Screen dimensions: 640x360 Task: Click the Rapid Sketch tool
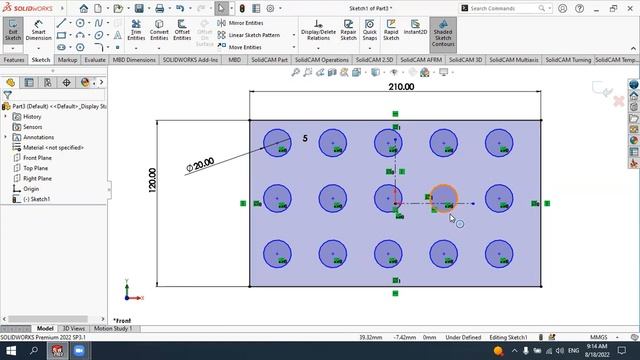(x=391, y=30)
